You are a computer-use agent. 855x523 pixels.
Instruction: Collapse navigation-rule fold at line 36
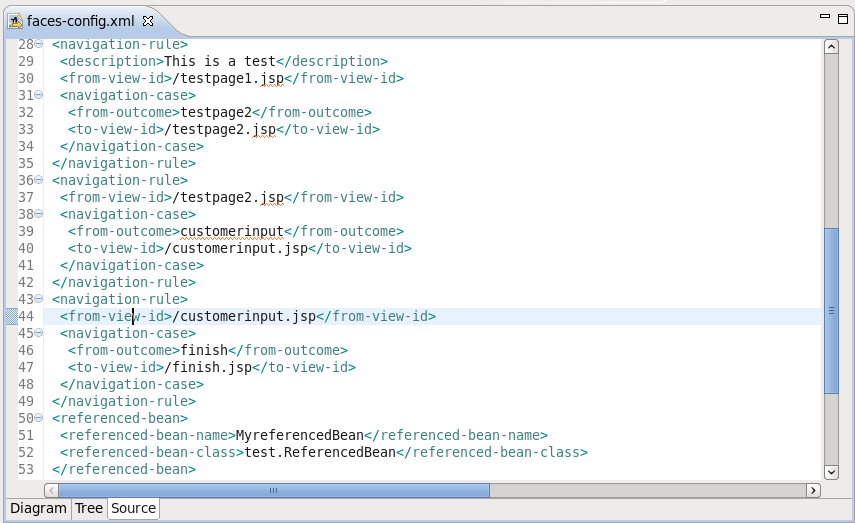(x=39, y=180)
